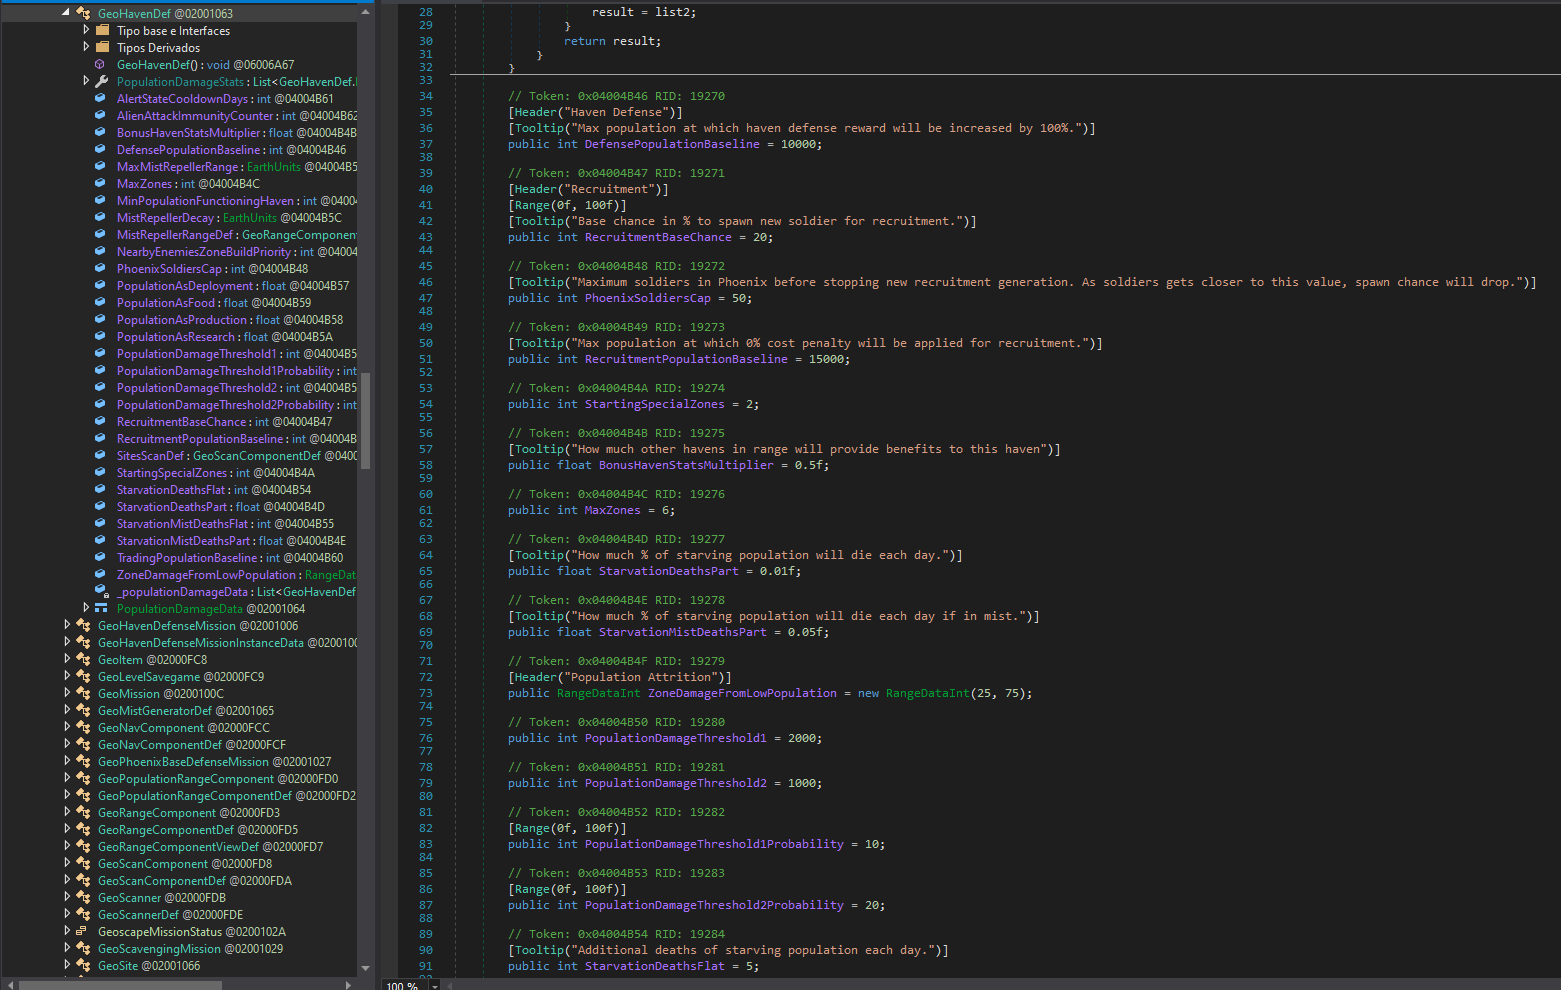1561x990 pixels.
Task: Collapse the GeoHavenDef tree node
Action: [66, 13]
